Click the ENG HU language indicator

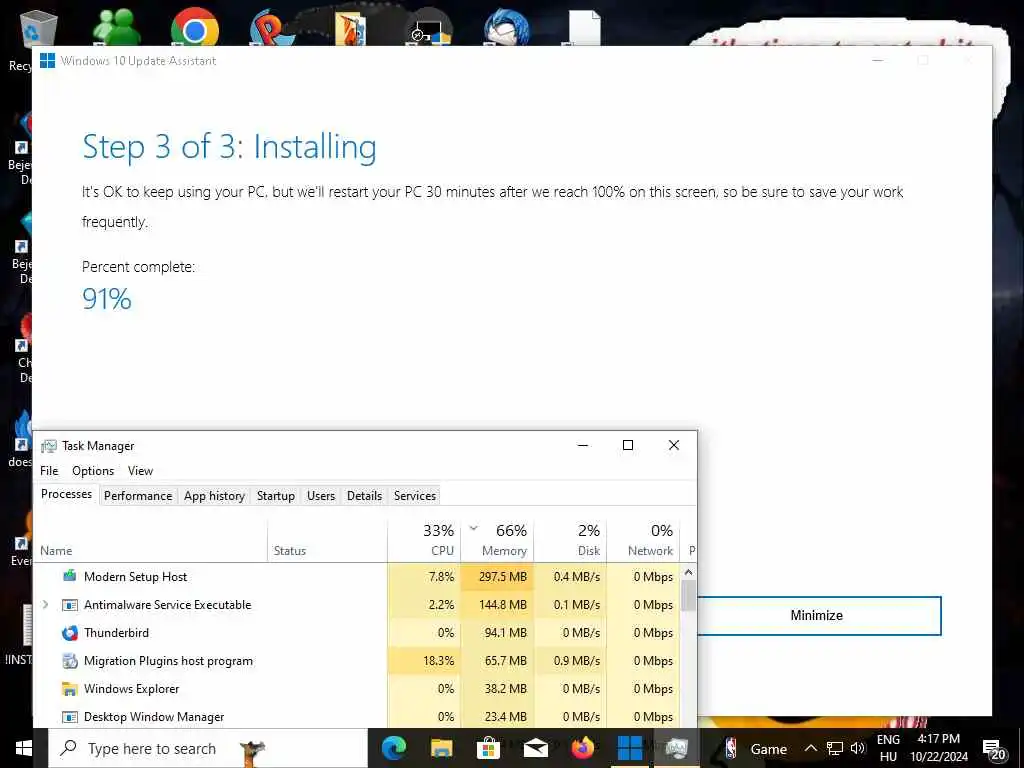click(x=888, y=748)
